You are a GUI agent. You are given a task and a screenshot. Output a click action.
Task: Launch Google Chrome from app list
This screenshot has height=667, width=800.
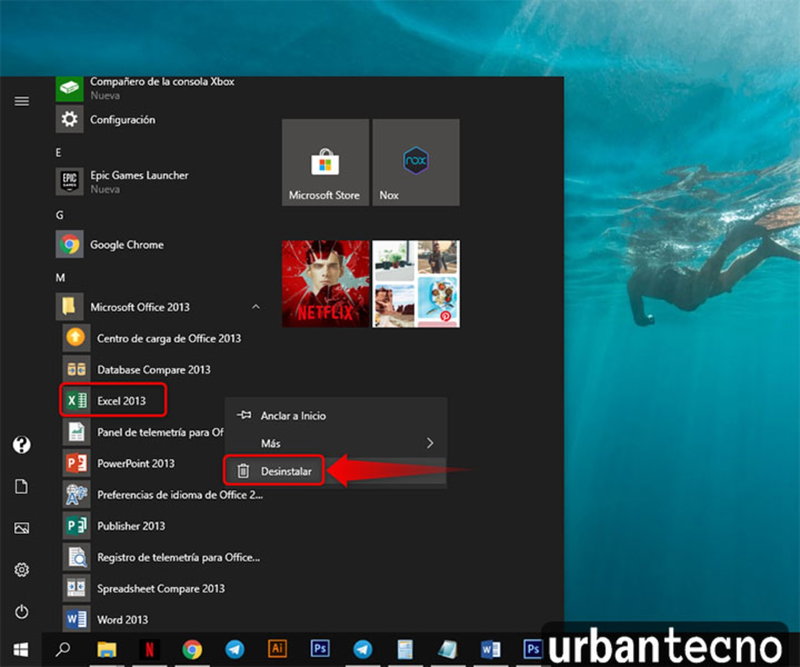click(69, 244)
